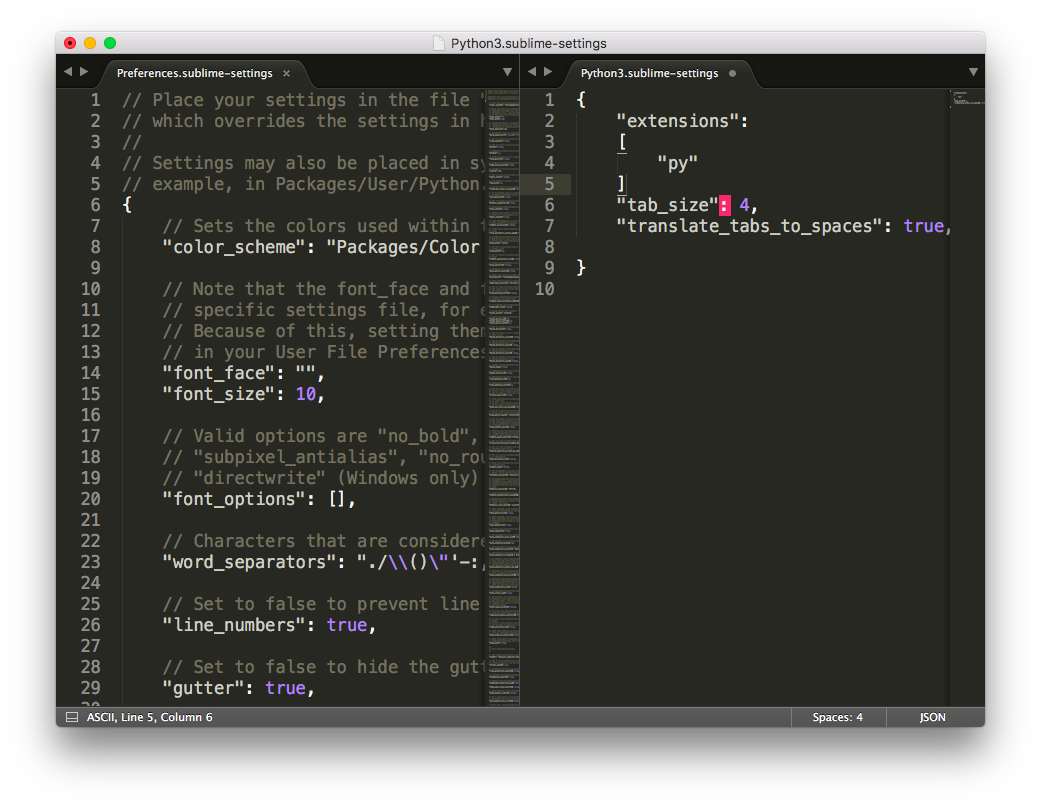
Task: Go to previous tab in right pane
Action: [532, 72]
